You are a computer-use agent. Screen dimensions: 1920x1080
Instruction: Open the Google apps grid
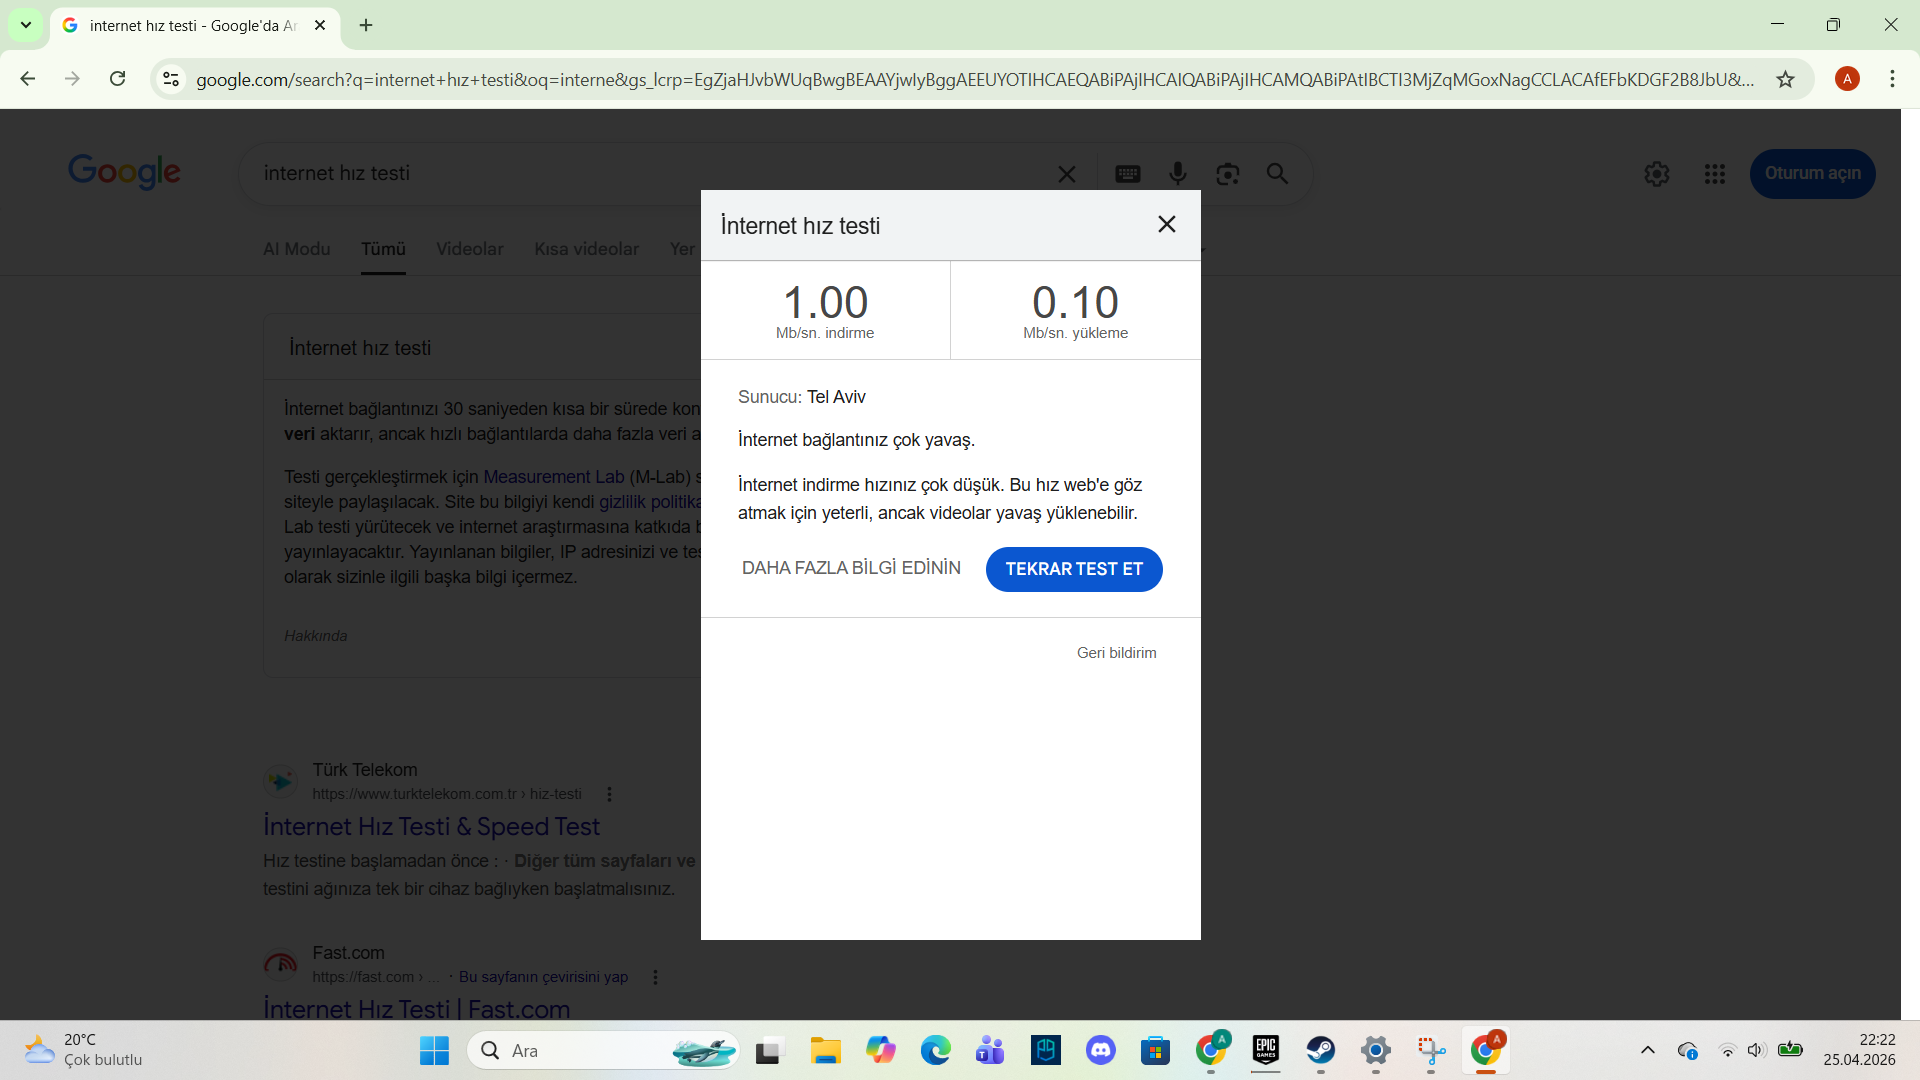click(1715, 174)
